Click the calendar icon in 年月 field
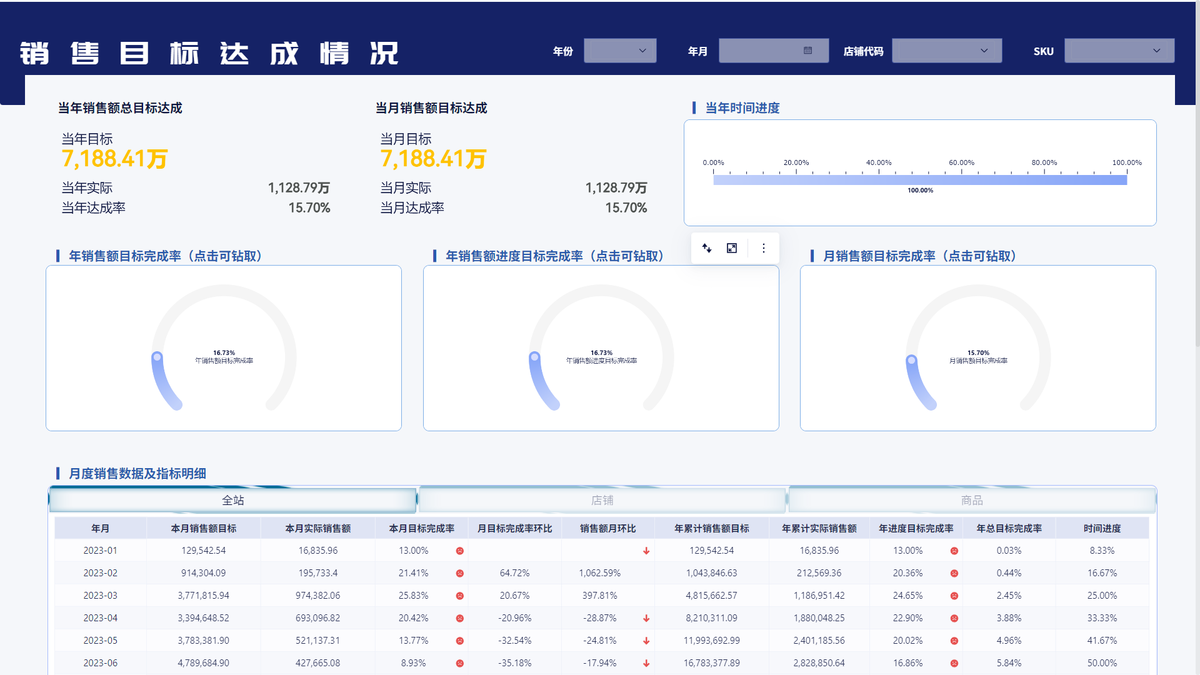The width and height of the screenshot is (1200, 675). point(808,50)
